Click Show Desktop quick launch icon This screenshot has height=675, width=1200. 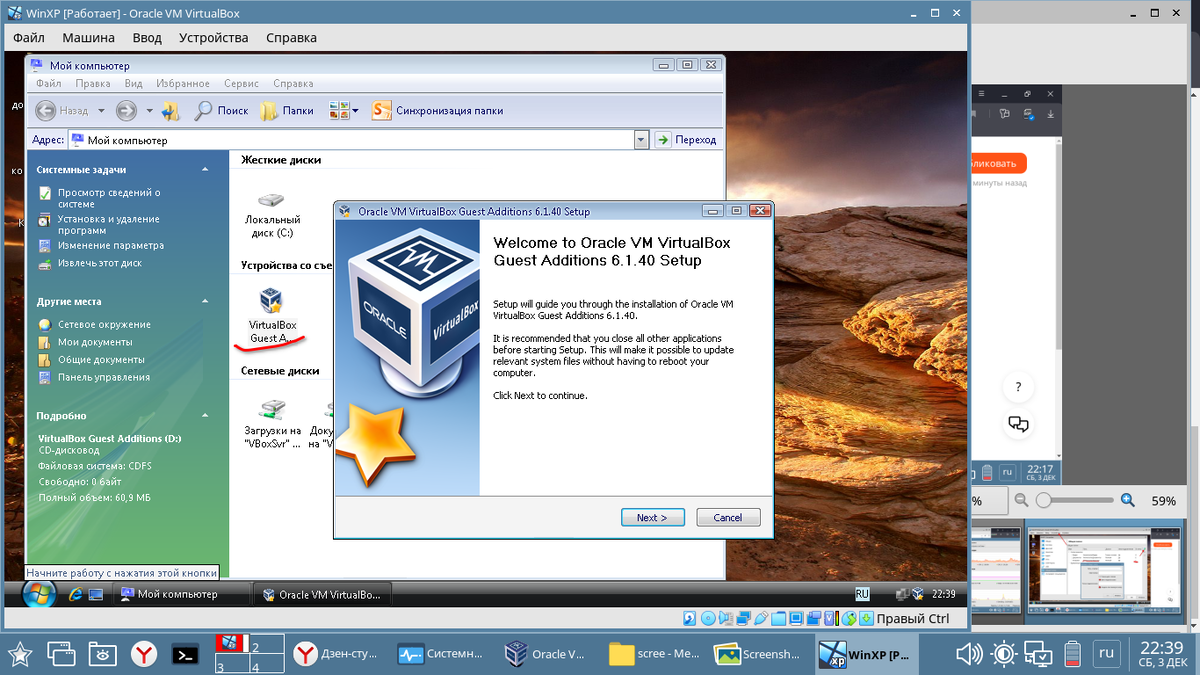pos(95,594)
